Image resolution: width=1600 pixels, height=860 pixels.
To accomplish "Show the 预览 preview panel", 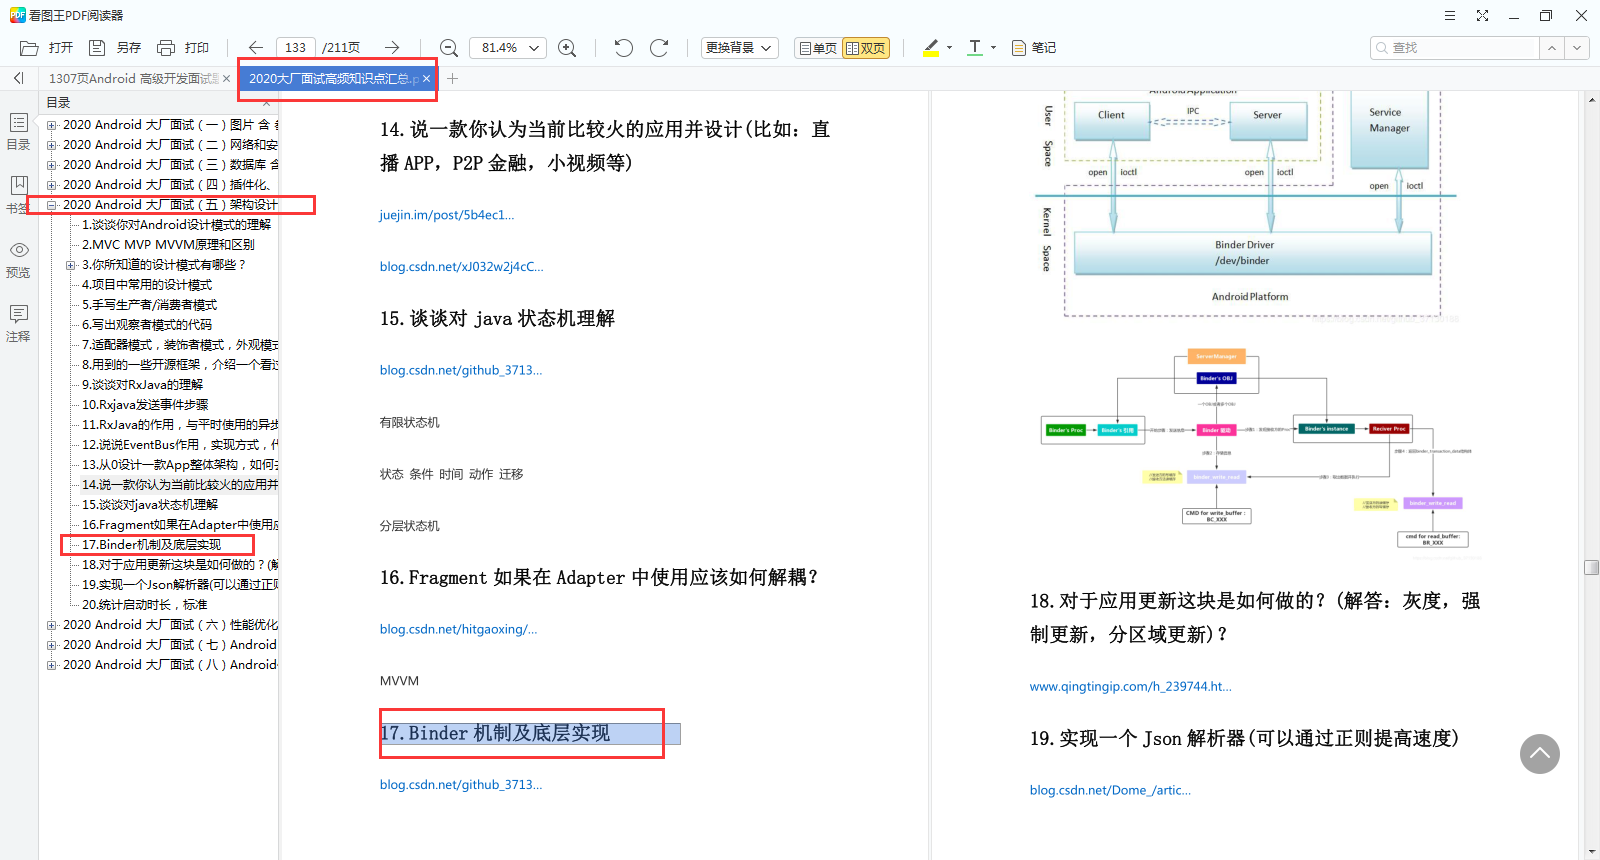I will [18, 259].
